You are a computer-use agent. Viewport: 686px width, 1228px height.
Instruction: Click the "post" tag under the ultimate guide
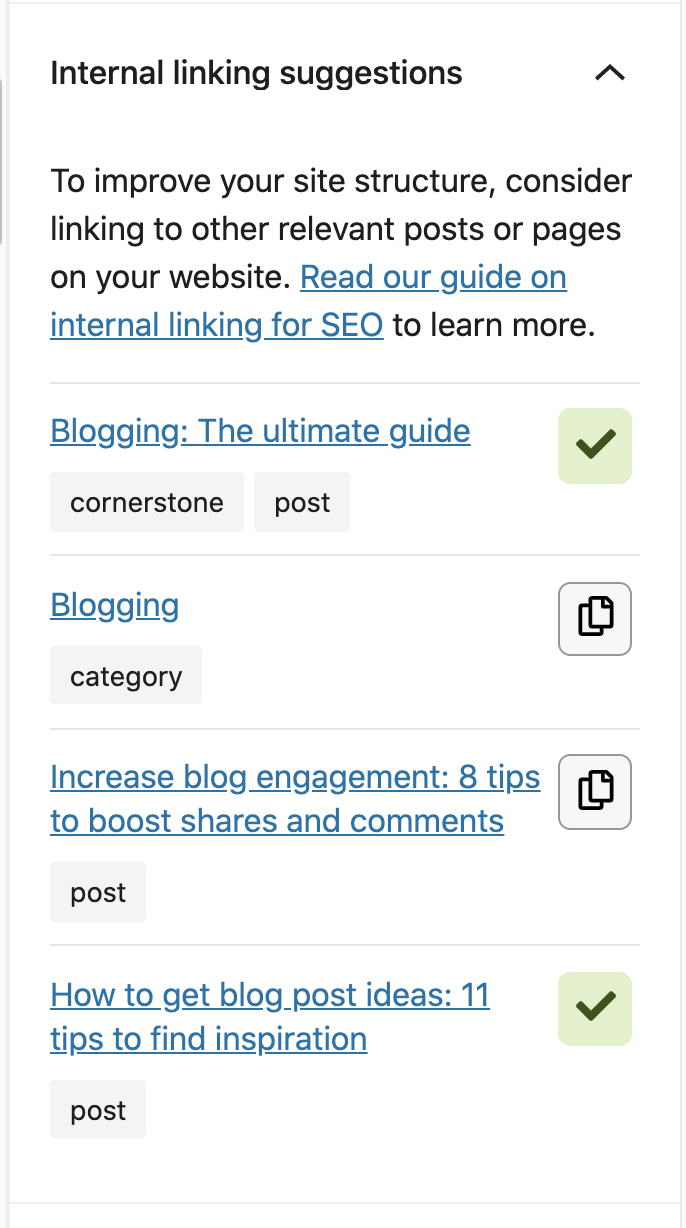302,502
